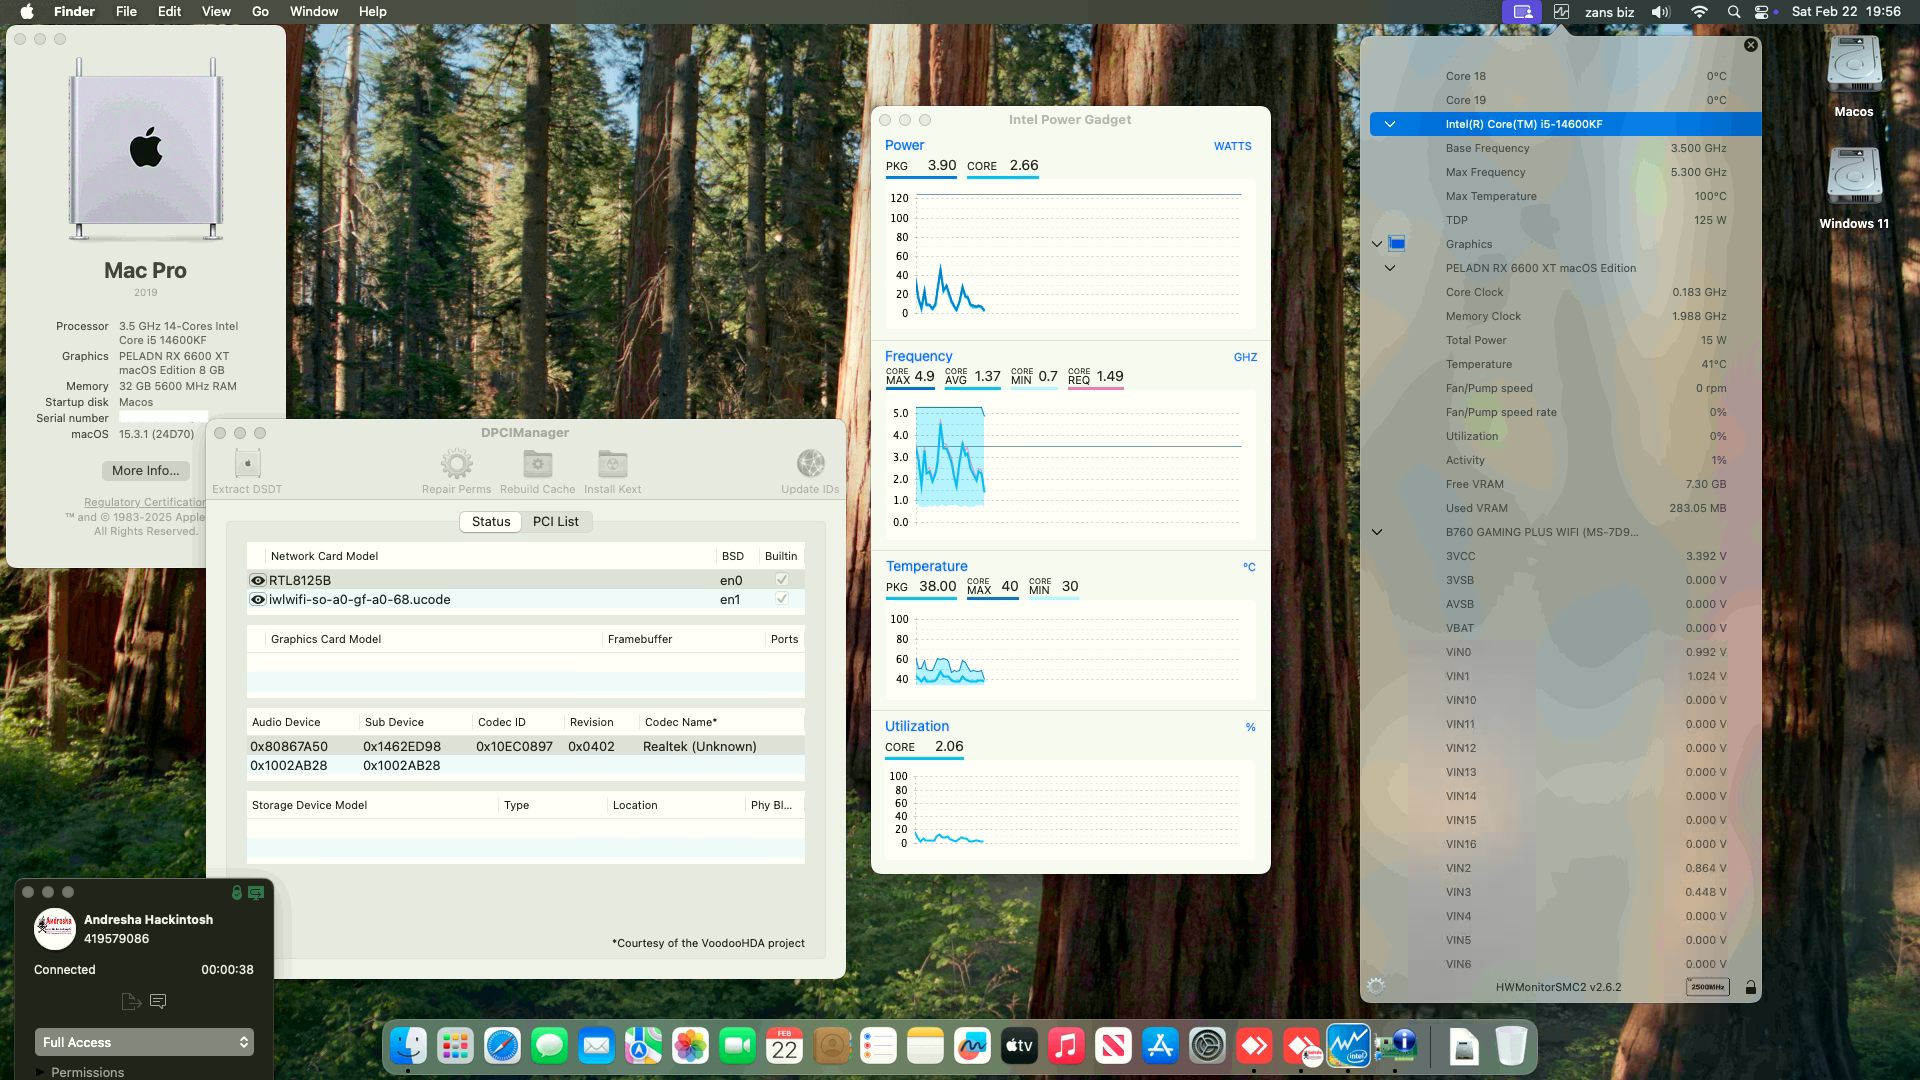The height and width of the screenshot is (1080, 1920).
Task: Click the 2500MHz chip icon in HWMonitorSMC2
Action: point(1706,987)
